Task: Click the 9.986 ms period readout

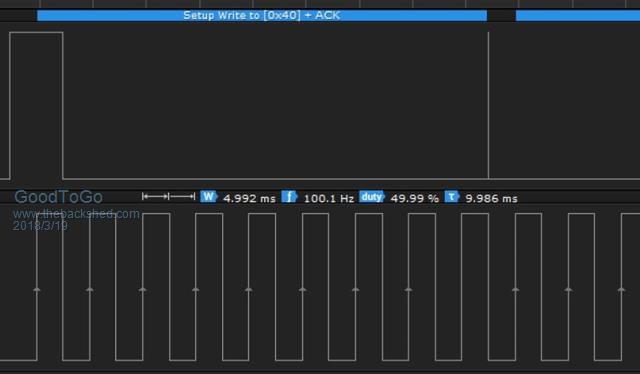Action: point(491,199)
